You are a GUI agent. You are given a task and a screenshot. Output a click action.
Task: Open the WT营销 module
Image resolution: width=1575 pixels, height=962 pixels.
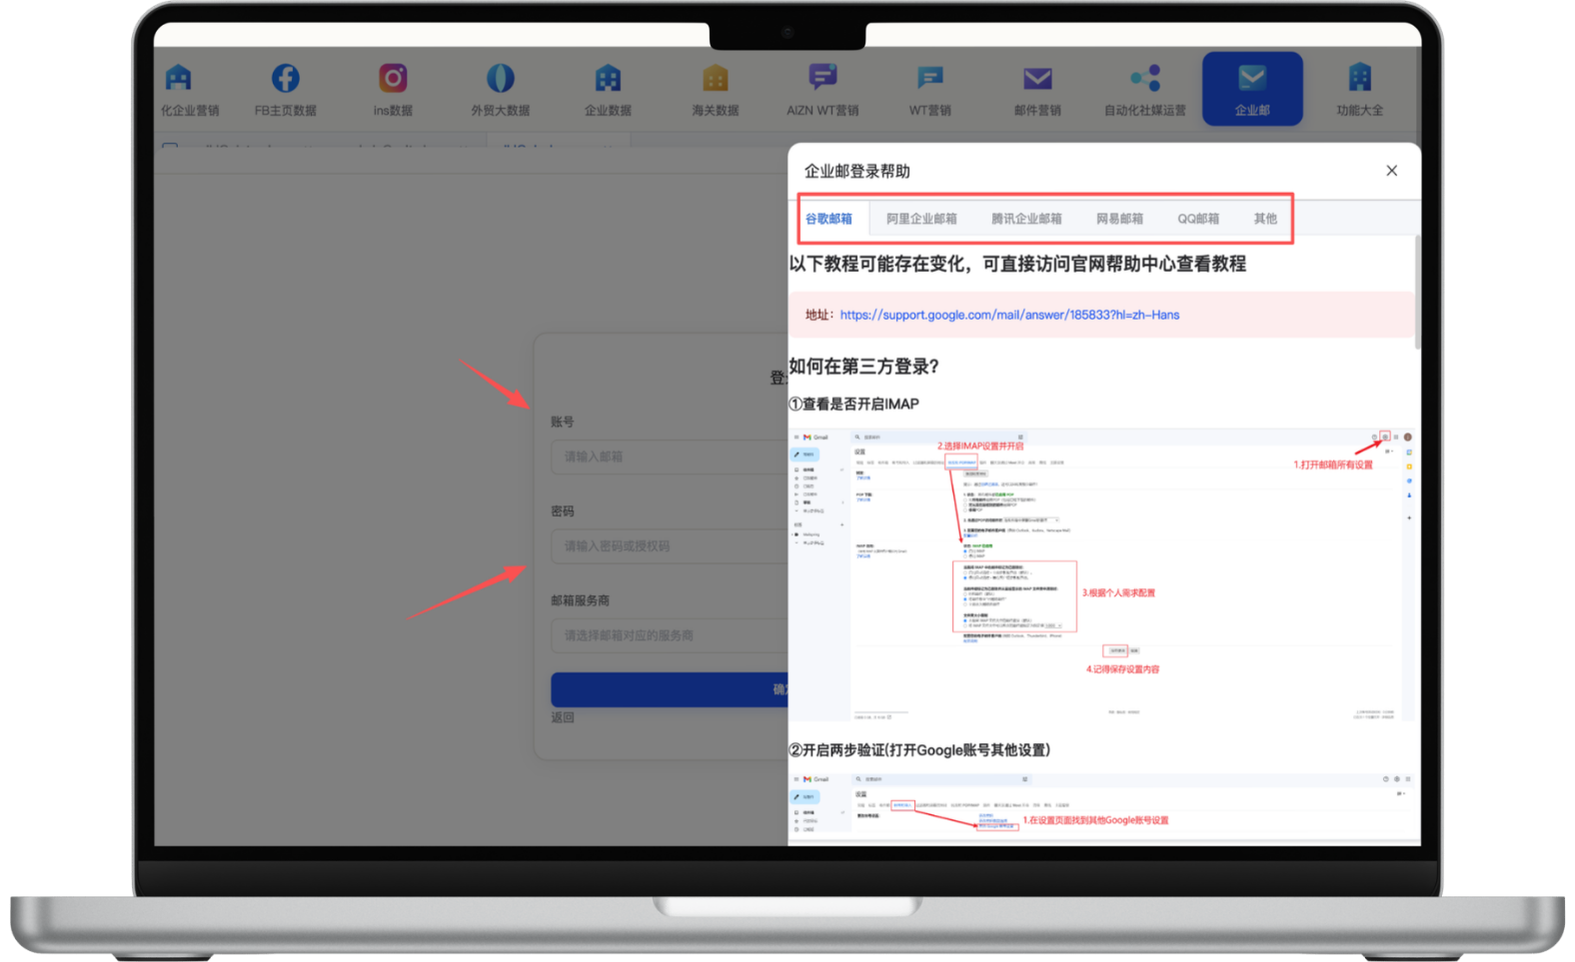click(x=930, y=89)
